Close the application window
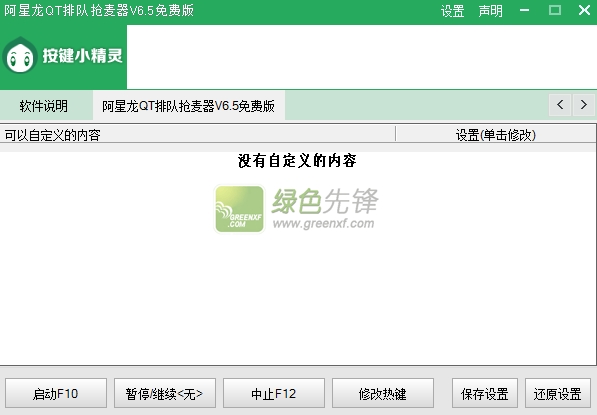Image resolution: width=597 pixels, height=415 pixels. click(584, 10)
